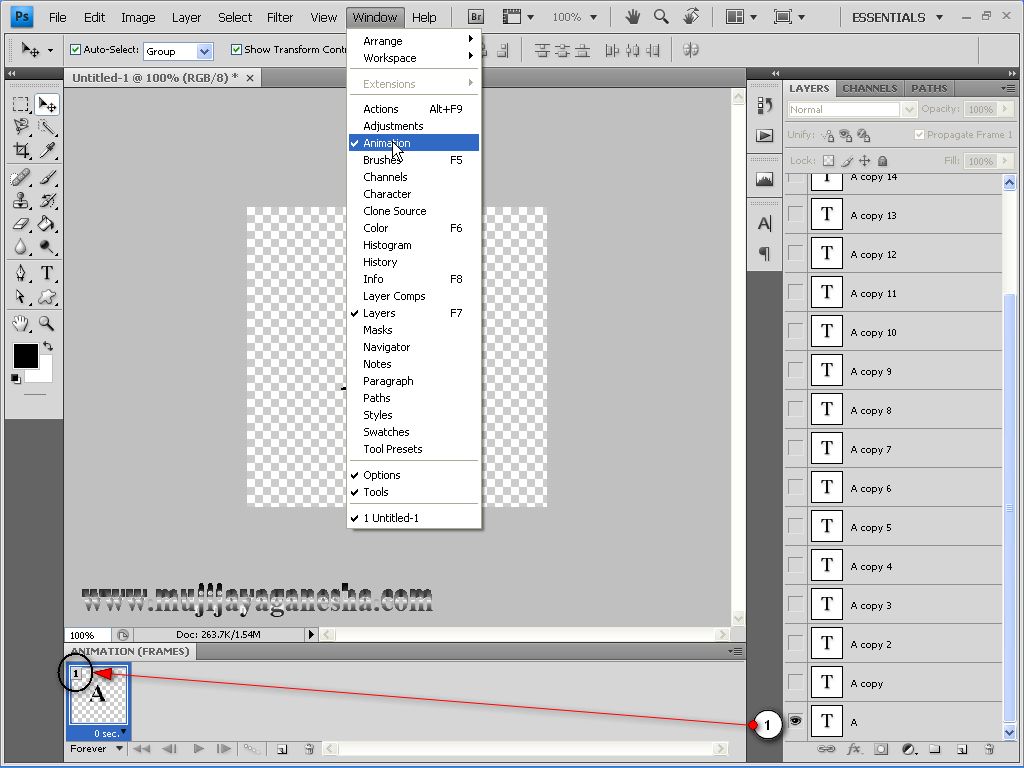
Task: Select the Custom Shape tool
Action: 47,297
